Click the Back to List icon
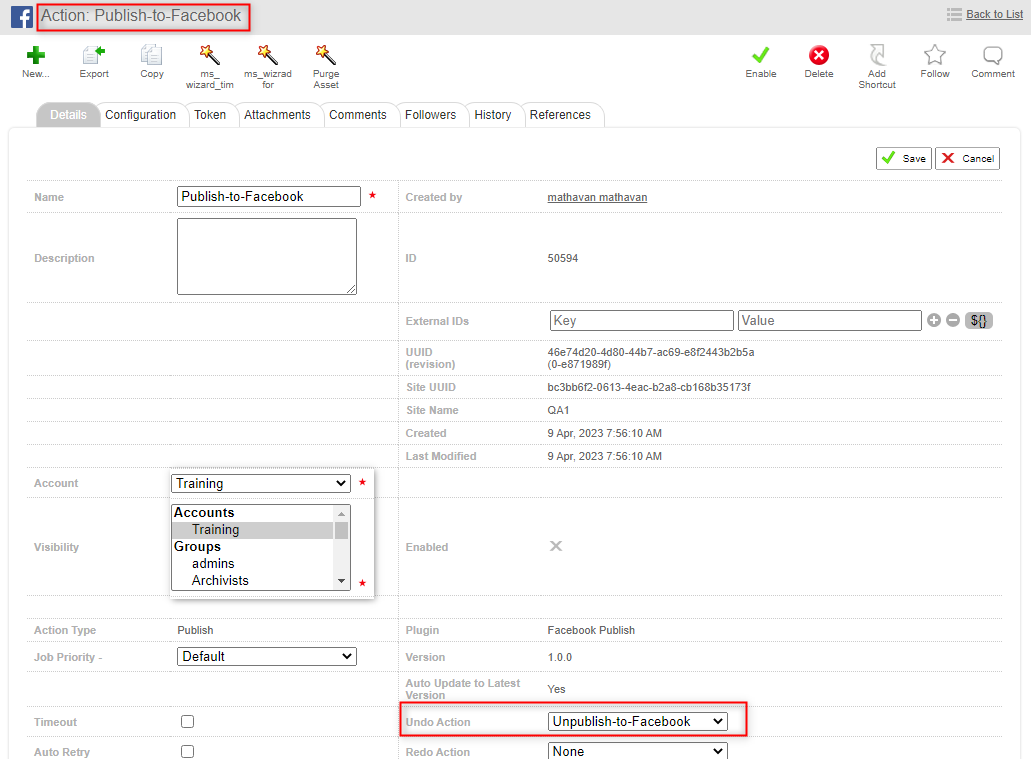 tap(954, 14)
